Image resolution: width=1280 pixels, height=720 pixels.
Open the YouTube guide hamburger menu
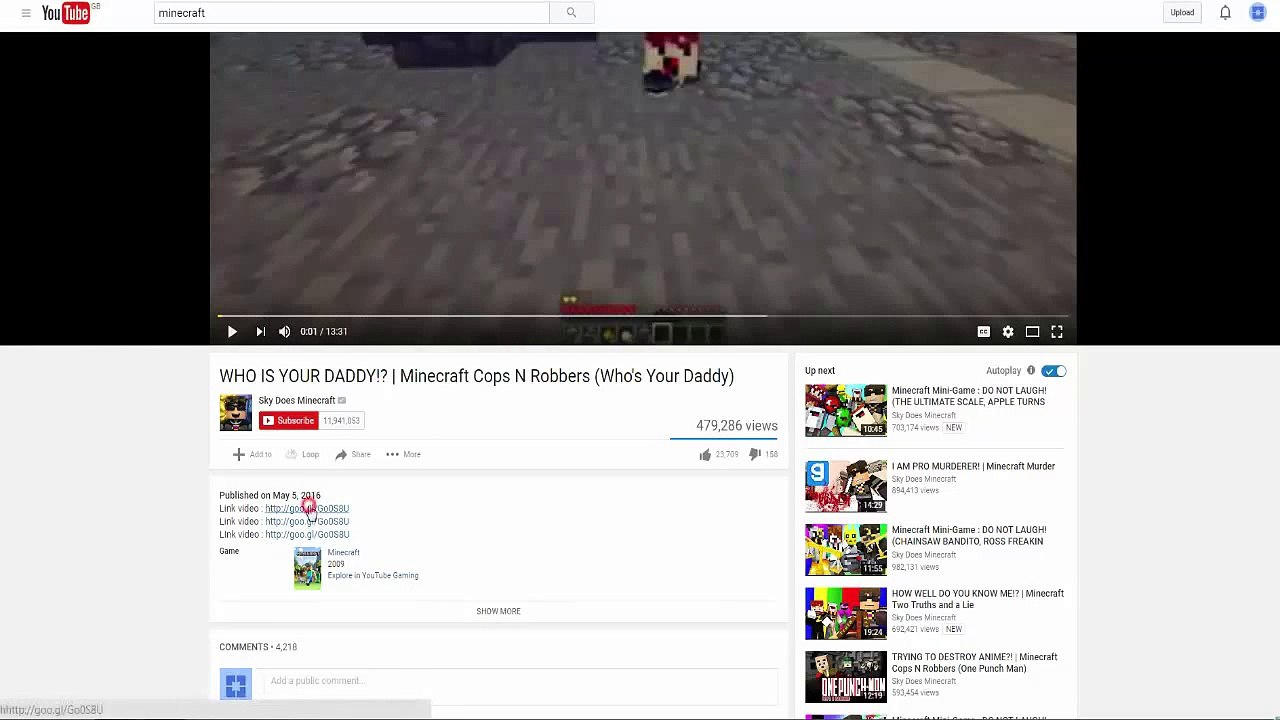[x=26, y=13]
